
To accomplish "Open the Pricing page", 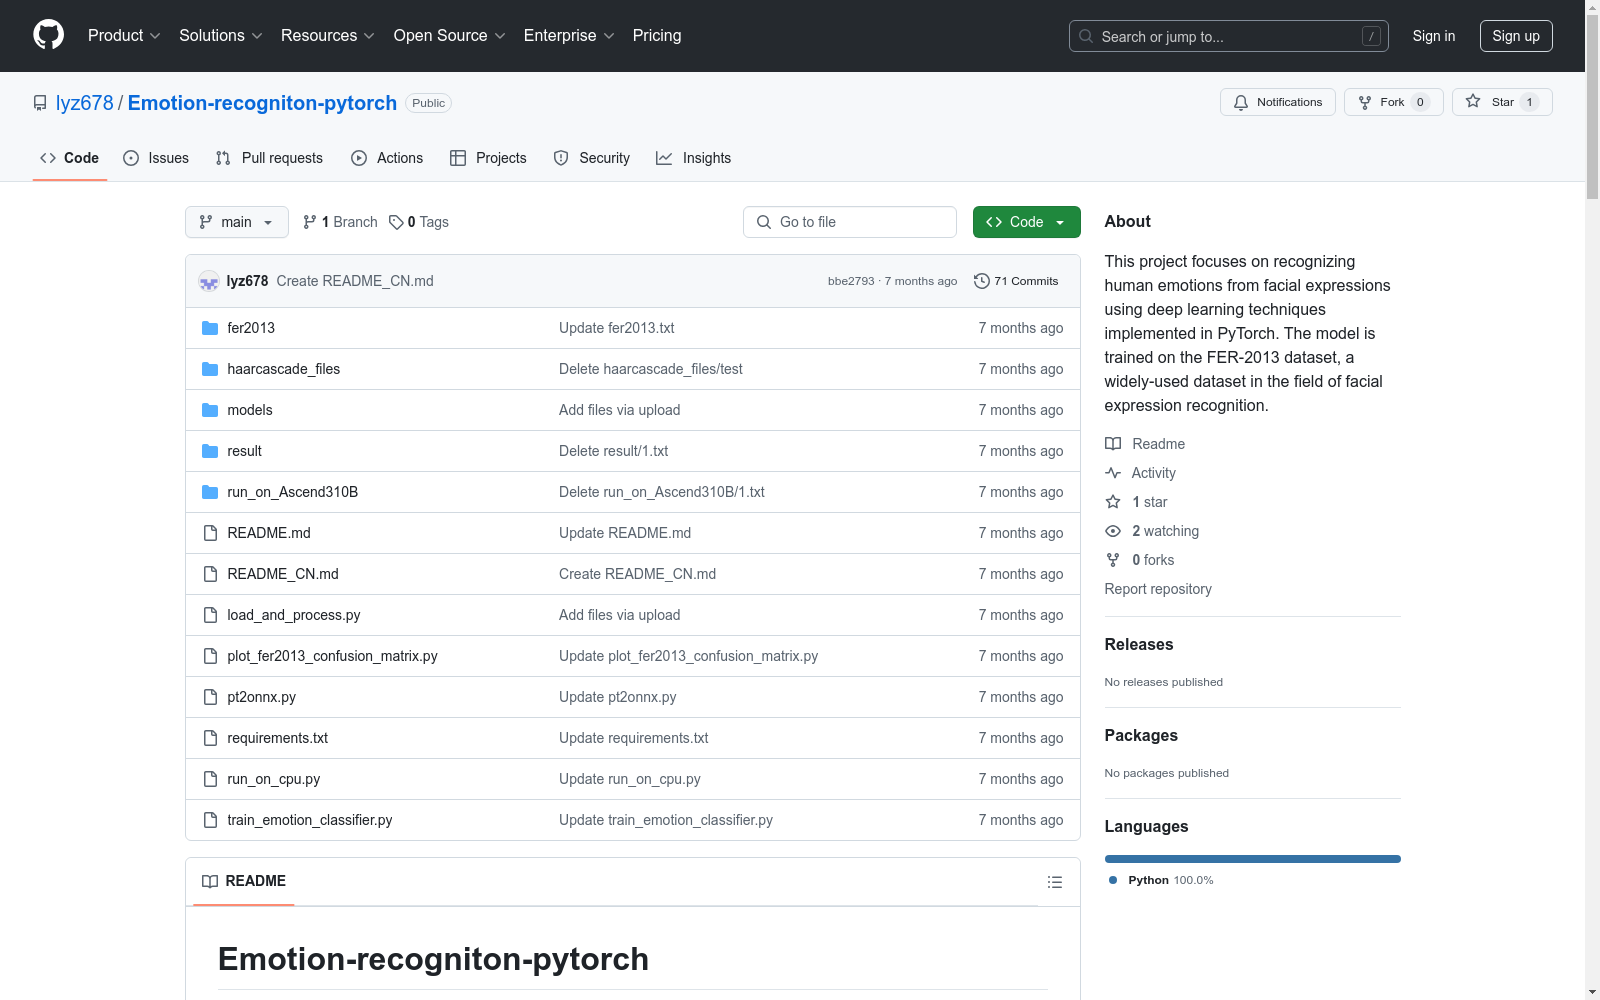I will coord(657,35).
